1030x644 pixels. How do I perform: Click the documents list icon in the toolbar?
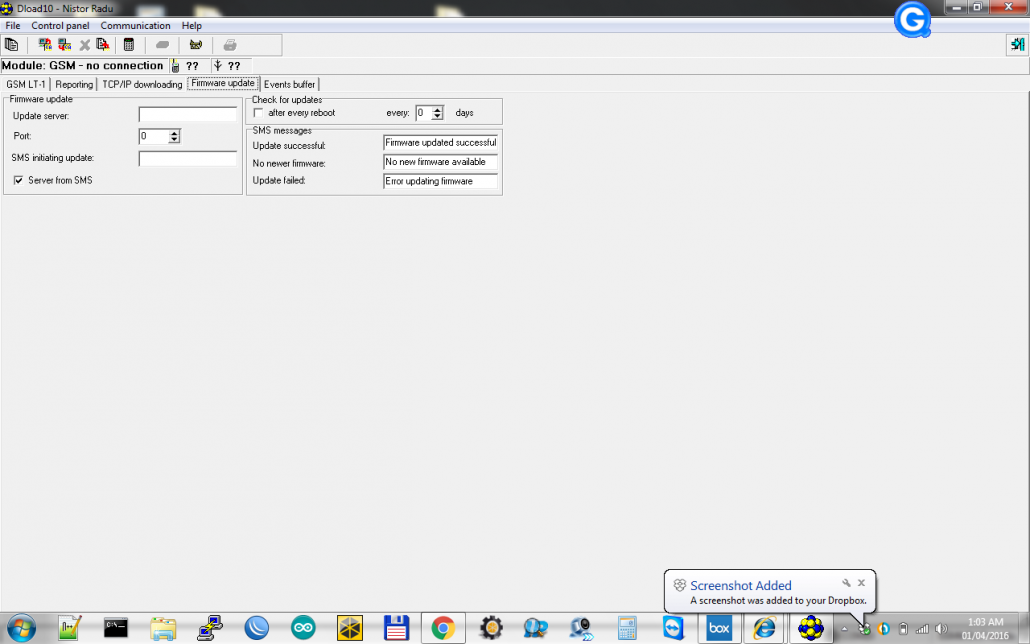coord(11,45)
